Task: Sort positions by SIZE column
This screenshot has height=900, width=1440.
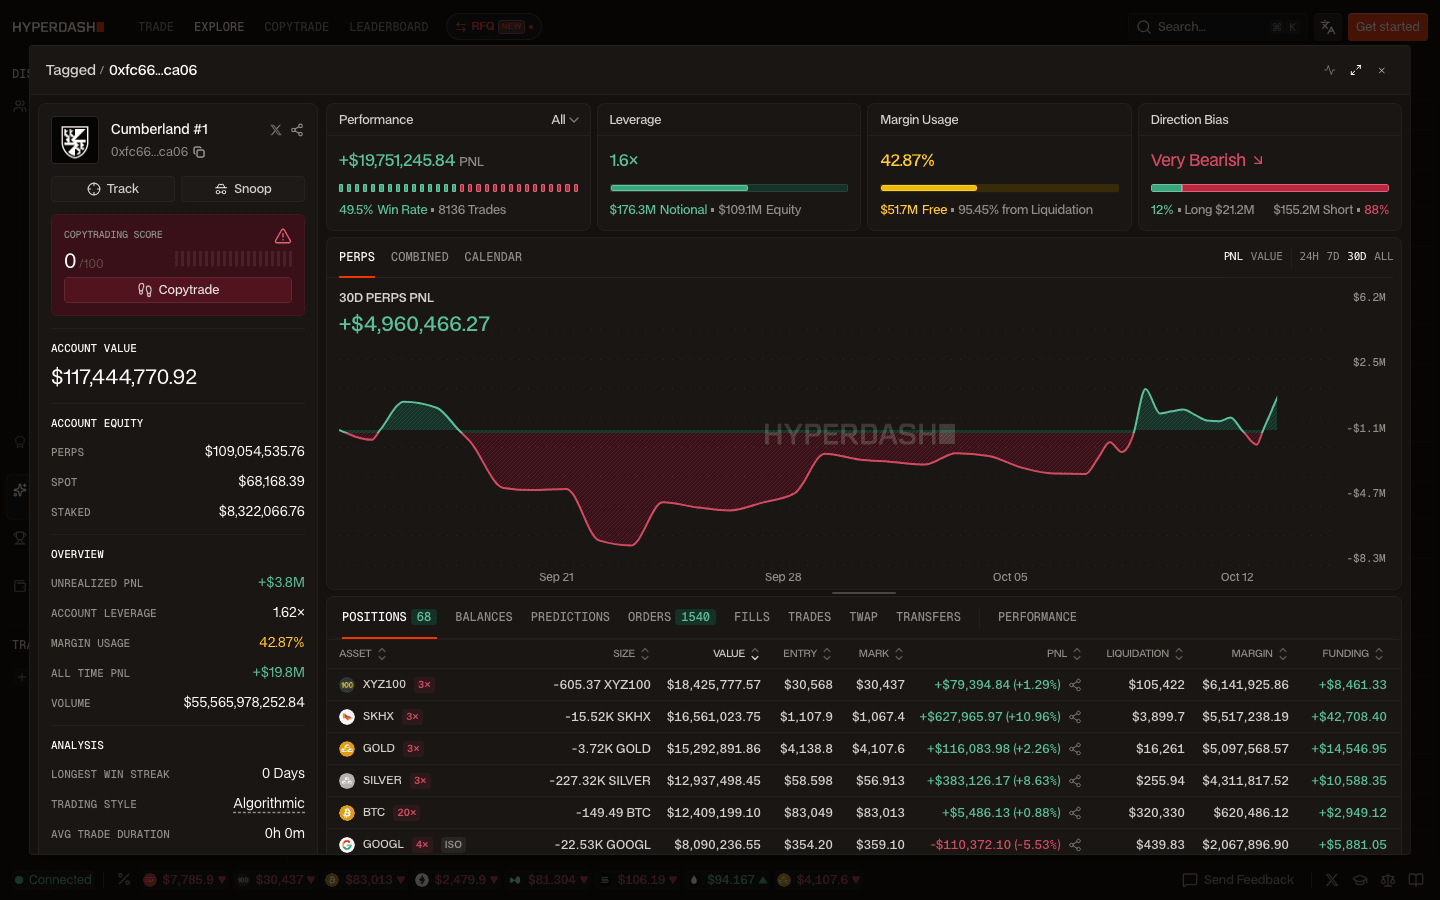Action: point(631,654)
